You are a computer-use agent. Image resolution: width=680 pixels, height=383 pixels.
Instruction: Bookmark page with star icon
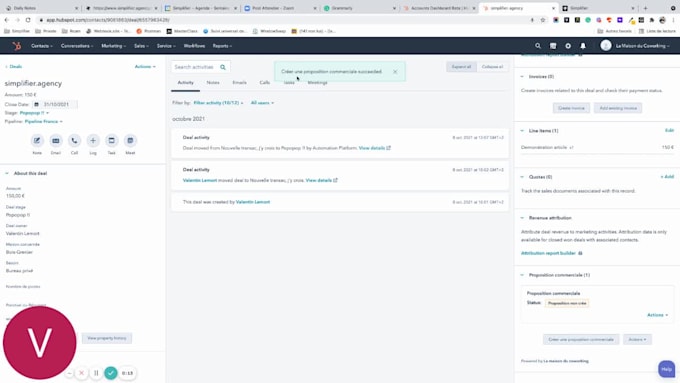pyautogui.click(x=543, y=20)
